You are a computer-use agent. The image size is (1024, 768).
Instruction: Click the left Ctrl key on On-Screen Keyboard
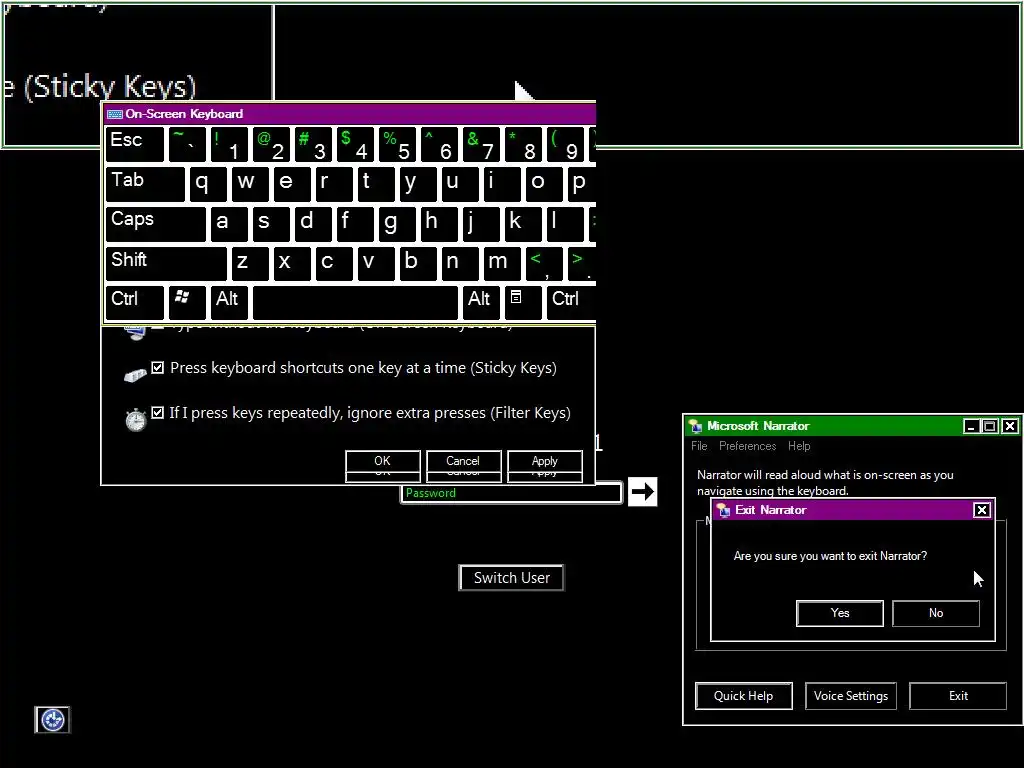tap(135, 302)
